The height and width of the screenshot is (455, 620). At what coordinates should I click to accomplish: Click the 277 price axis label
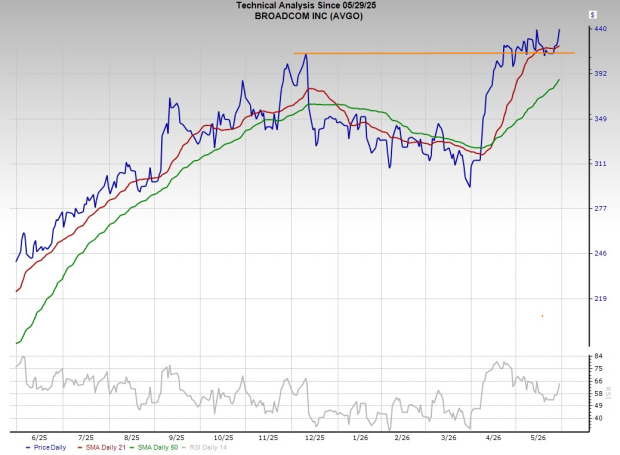(600, 208)
